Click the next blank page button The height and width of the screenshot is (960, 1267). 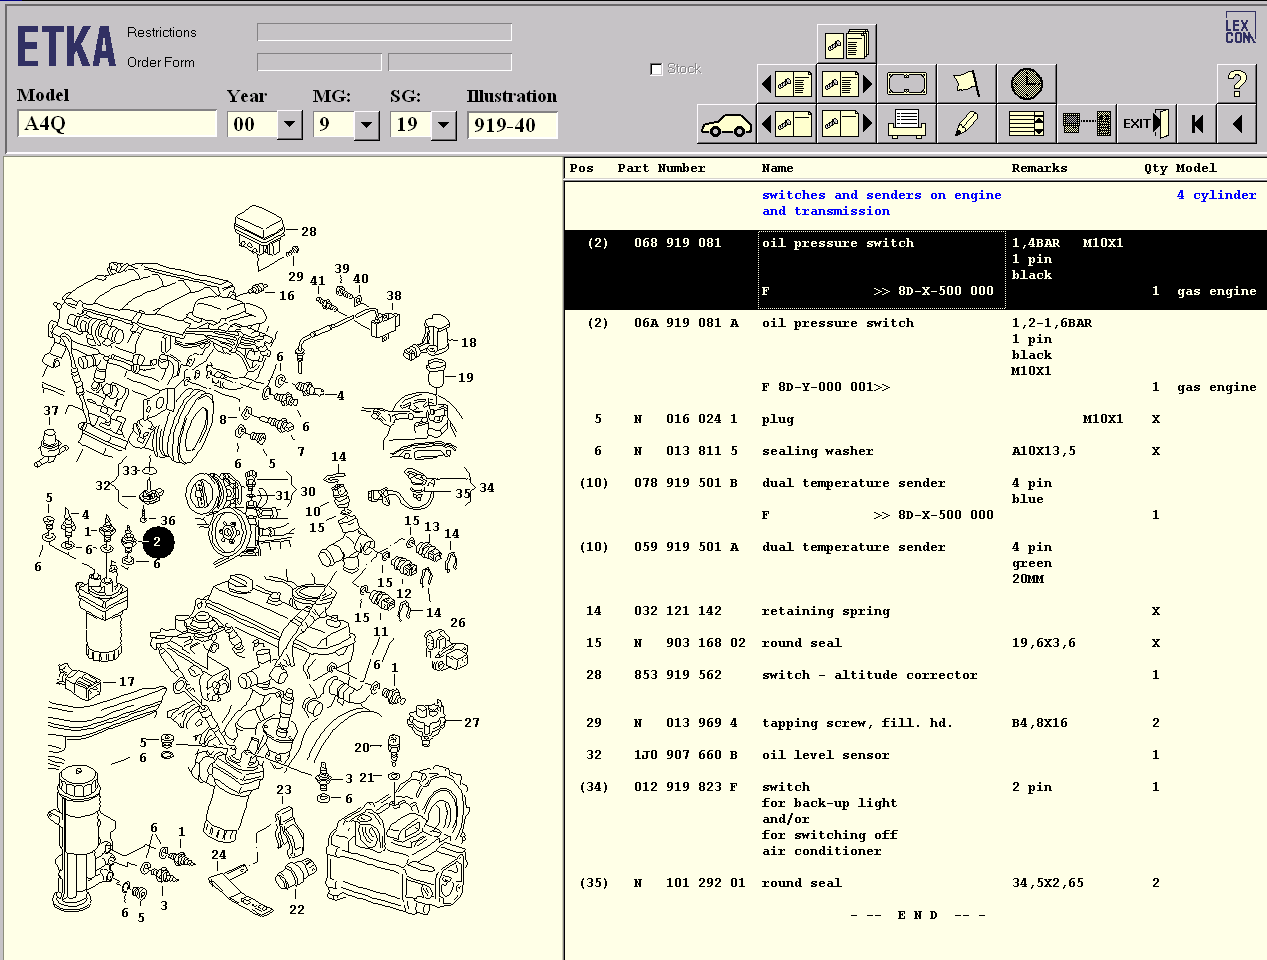click(x=846, y=124)
